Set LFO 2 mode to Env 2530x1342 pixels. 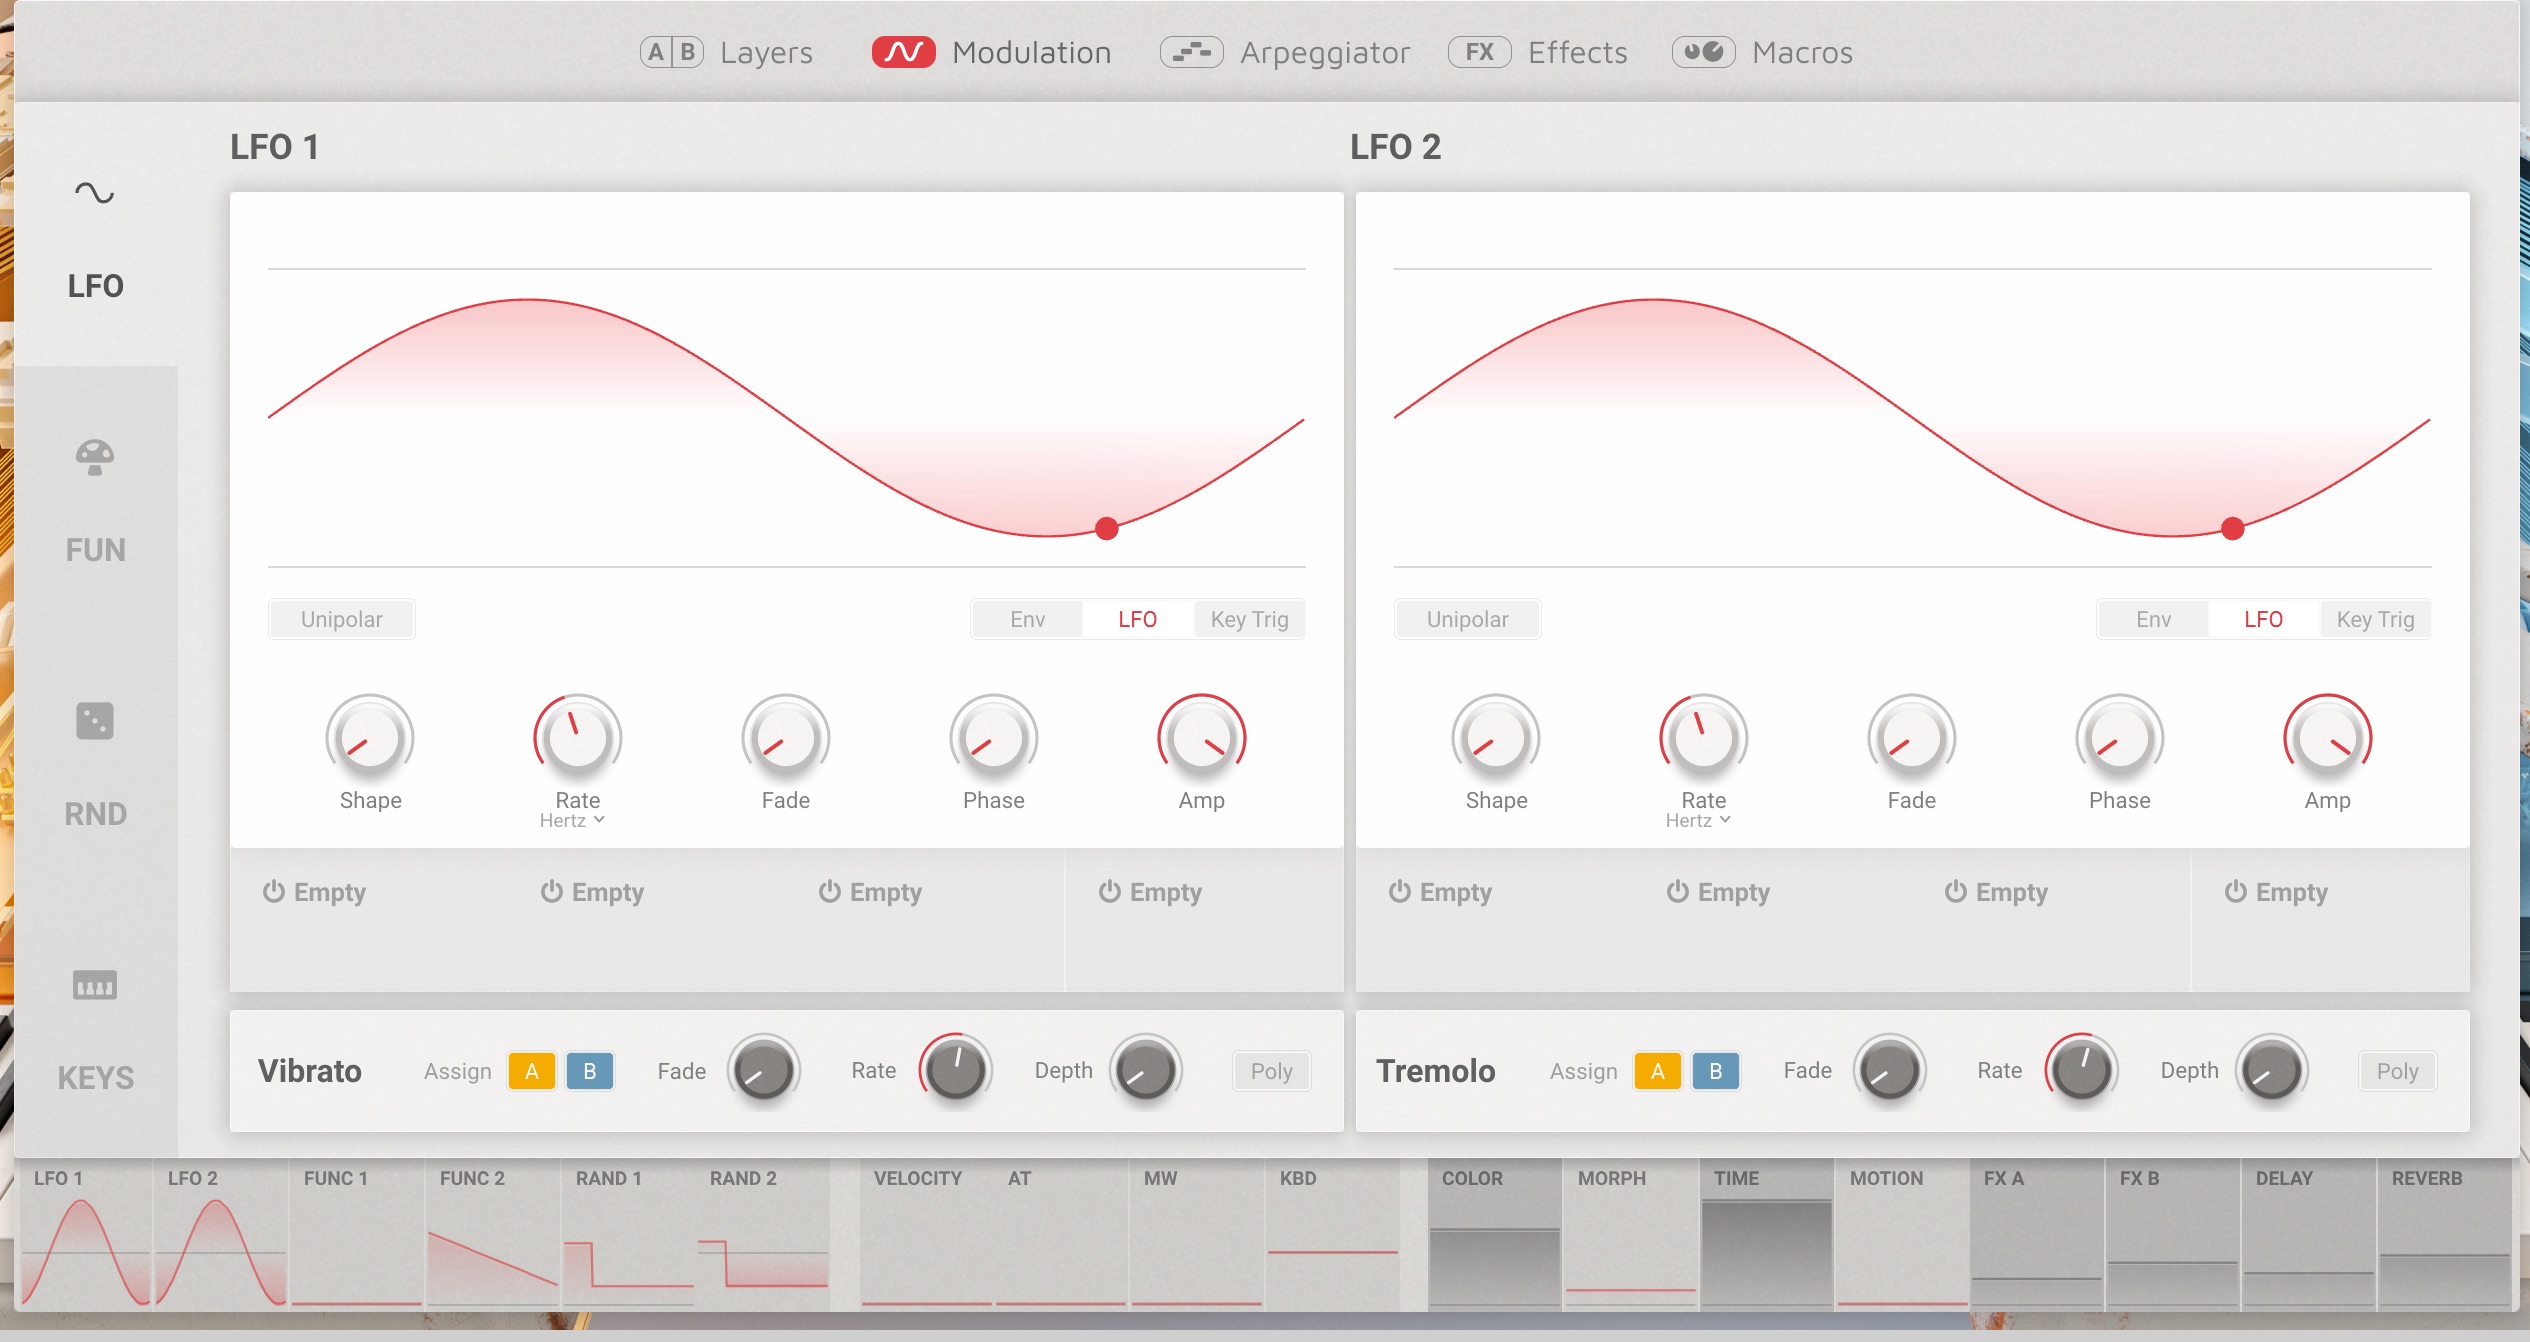pos(2153,619)
